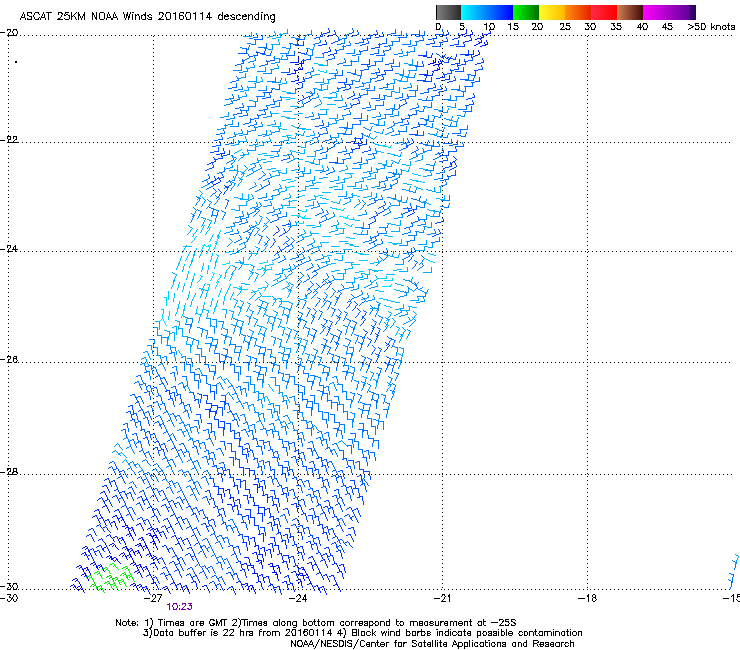Select the cyan-to-blue 5-15 knots color swatch
The width and height of the screenshot is (740, 650).
tap(487, 12)
